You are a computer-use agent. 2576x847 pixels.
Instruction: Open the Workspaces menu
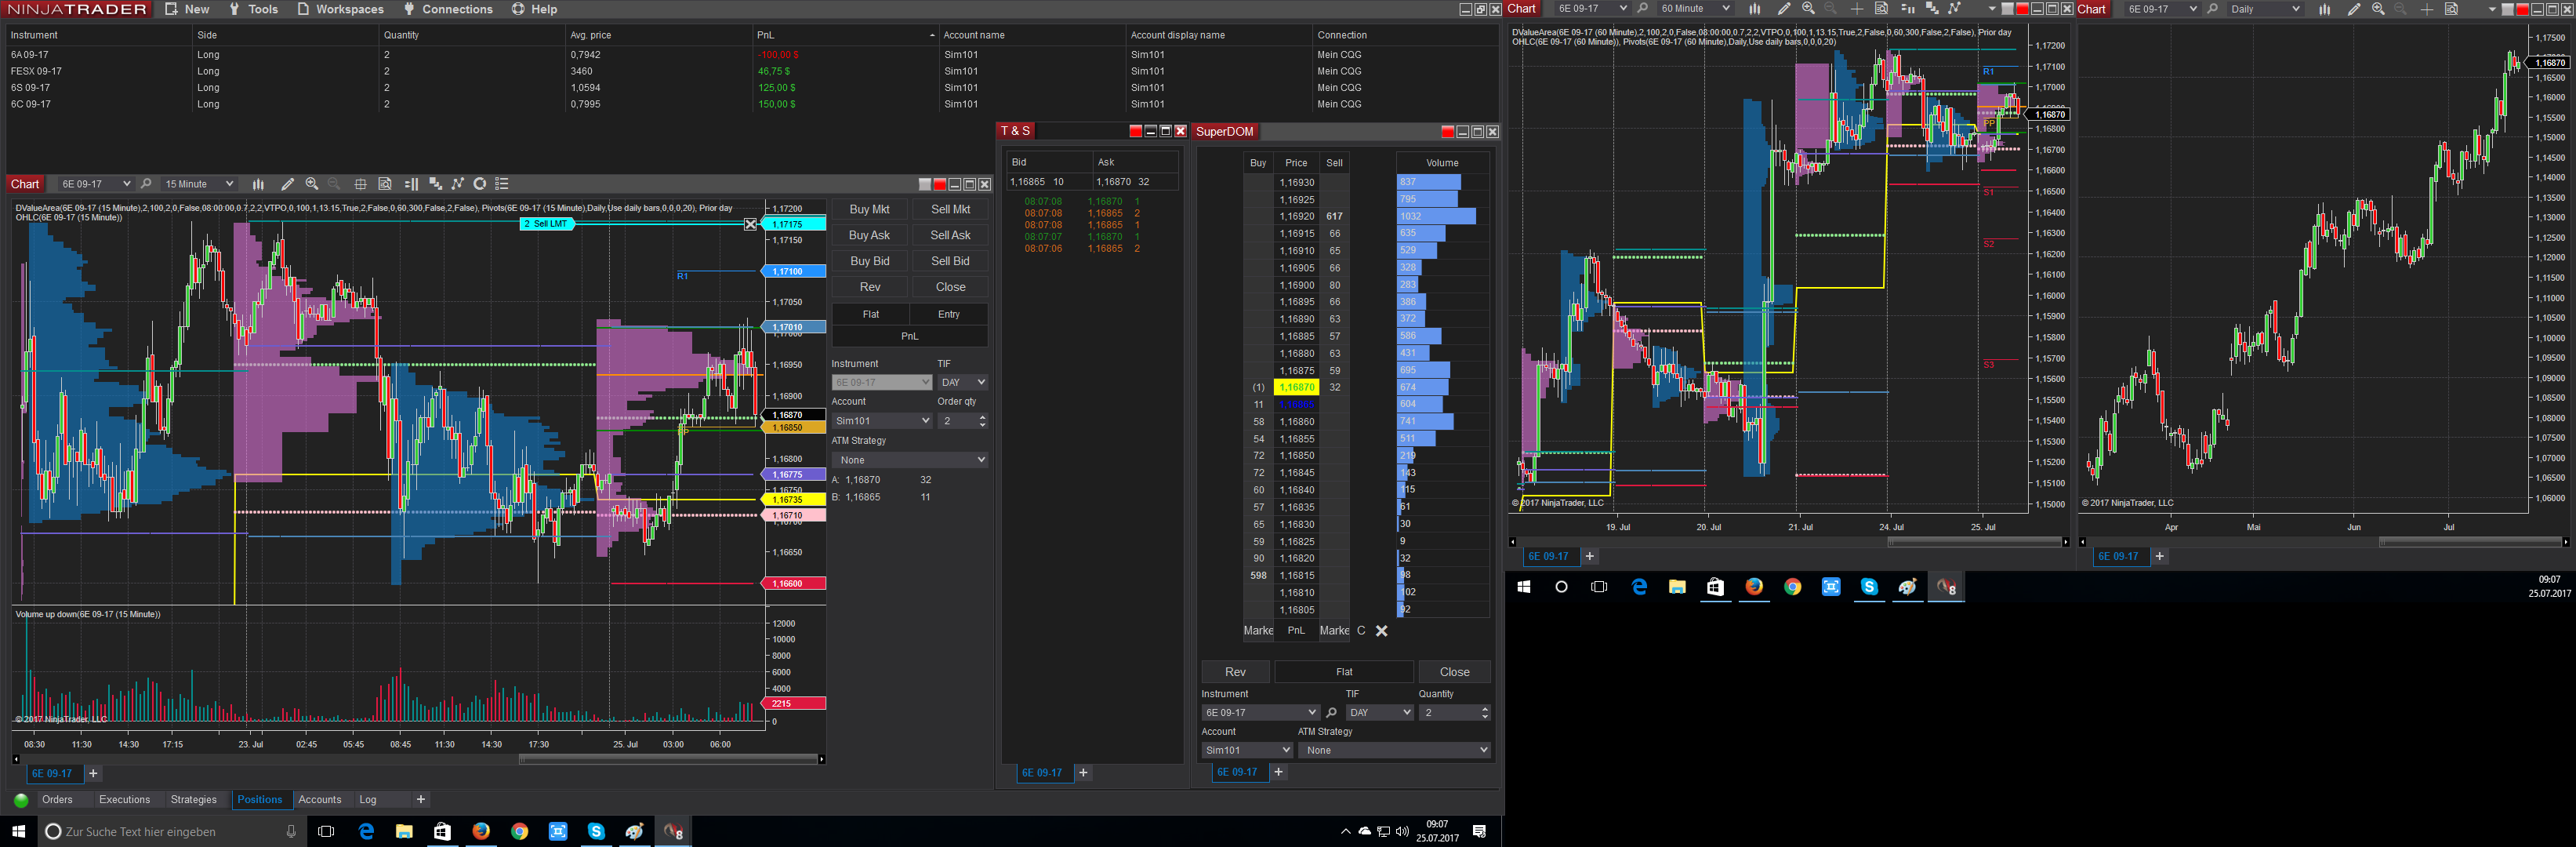[x=340, y=9]
